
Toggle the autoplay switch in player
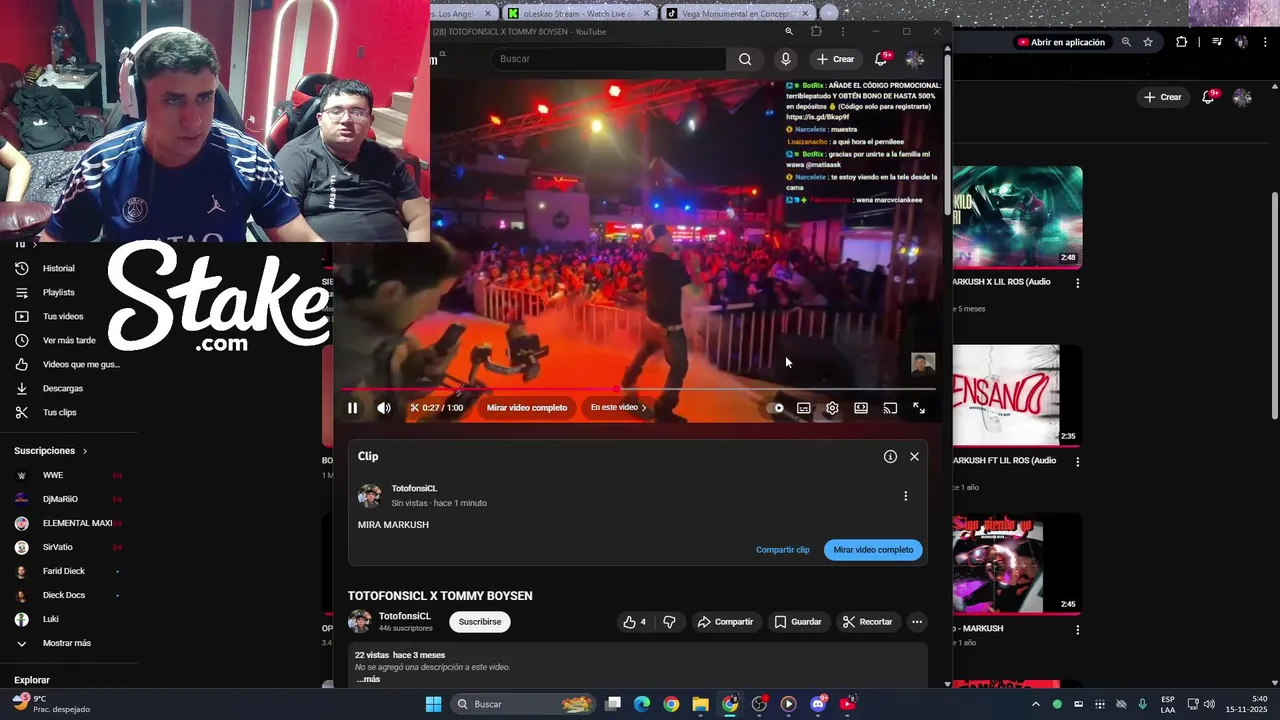tap(776, 408)
